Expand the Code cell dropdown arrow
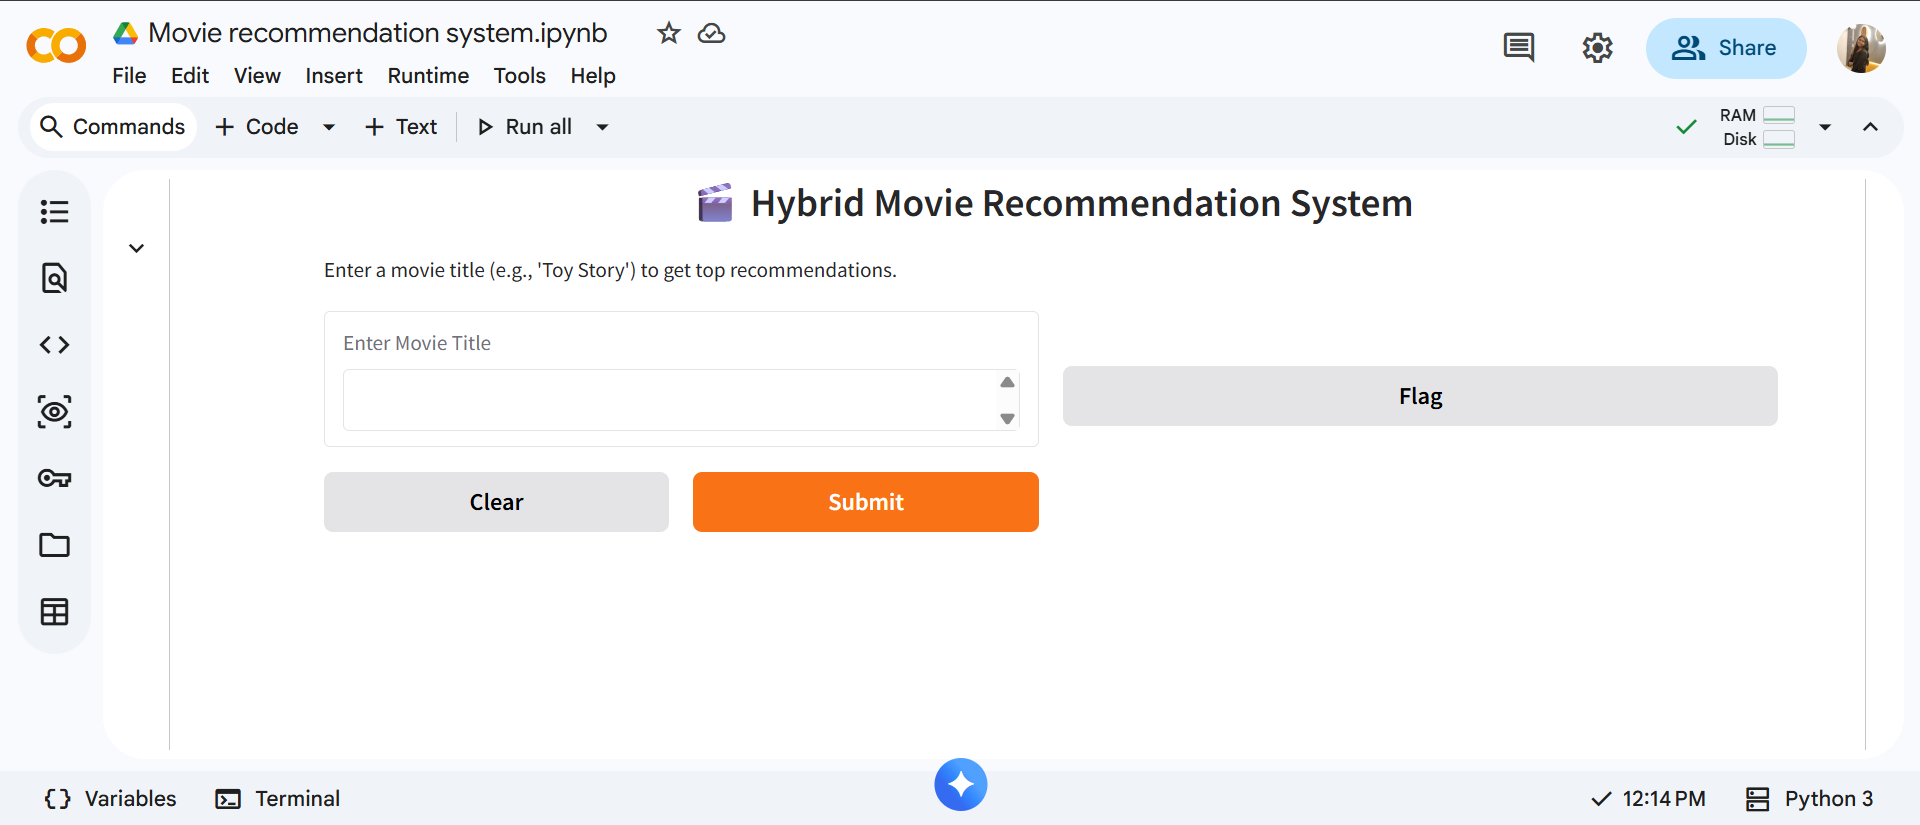This screenshot has width=1920, height=825. click(x=328, y=127)
